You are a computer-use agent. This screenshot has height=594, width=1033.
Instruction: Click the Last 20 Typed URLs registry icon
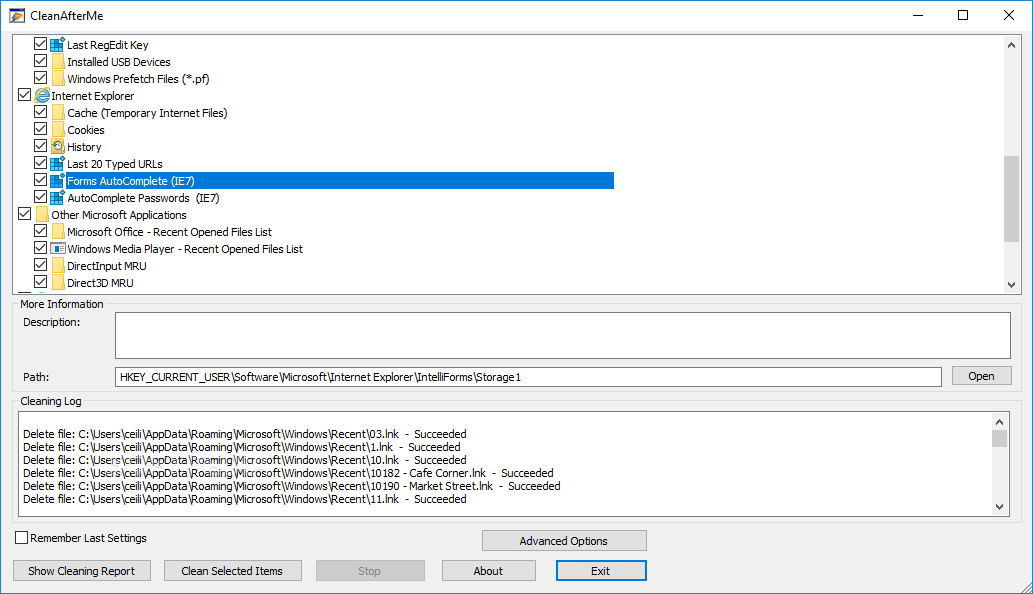(57, 164)
